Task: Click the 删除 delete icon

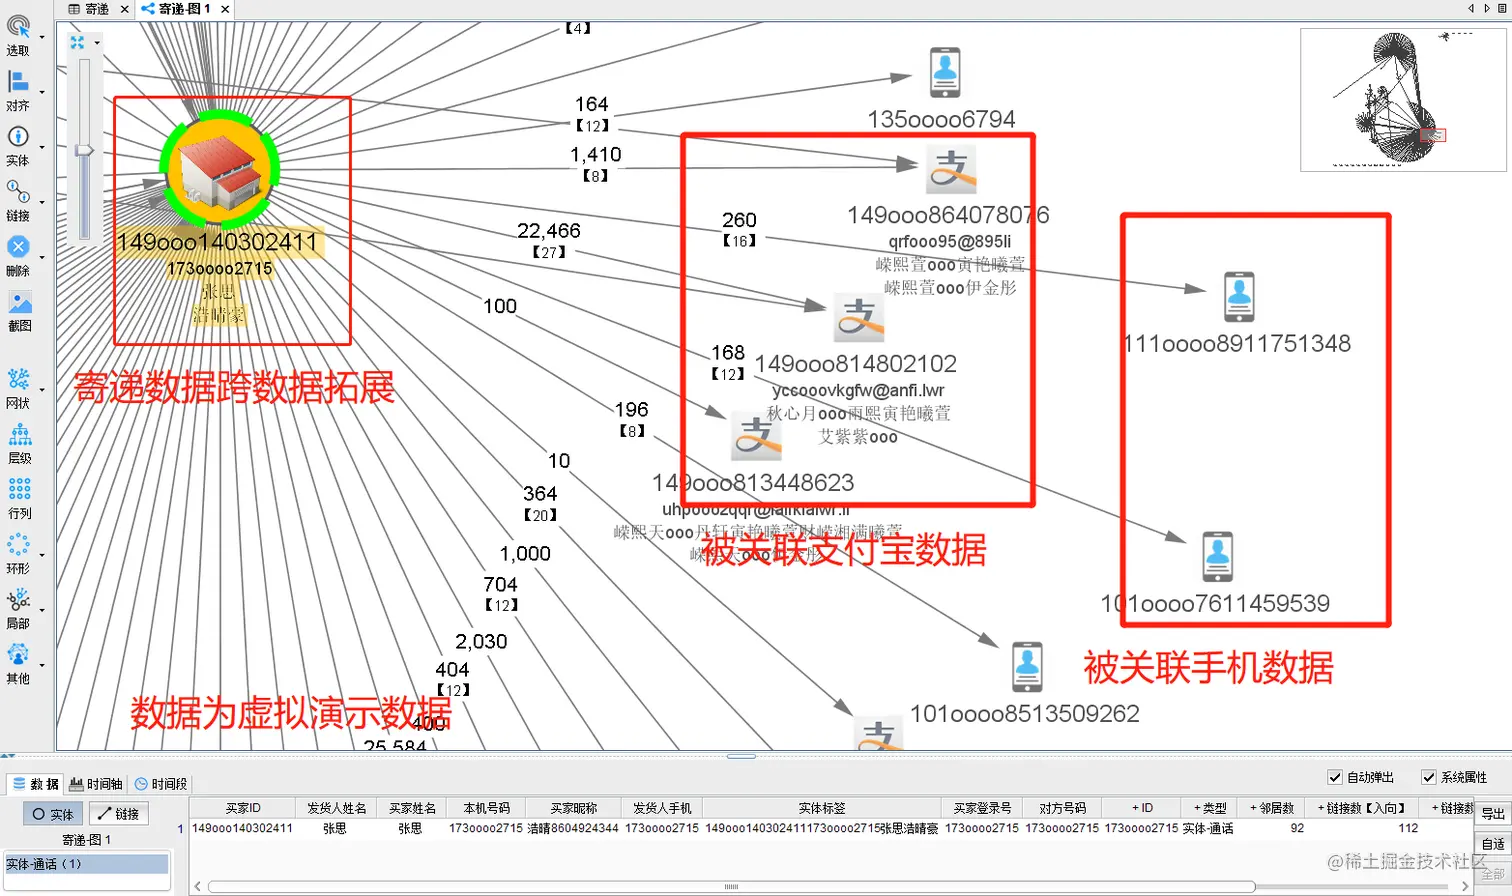Action: tap(18, 247)
